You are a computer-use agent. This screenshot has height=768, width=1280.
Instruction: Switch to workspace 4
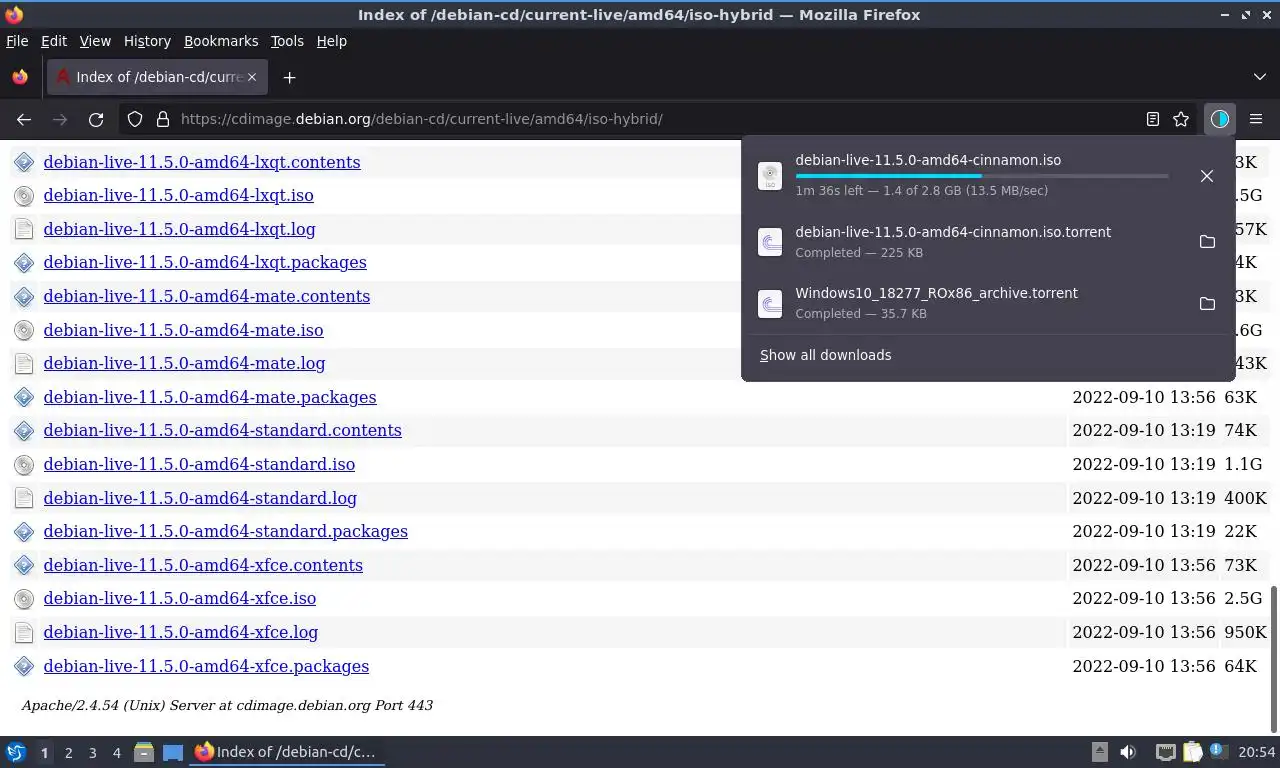(x=116, y=752)
